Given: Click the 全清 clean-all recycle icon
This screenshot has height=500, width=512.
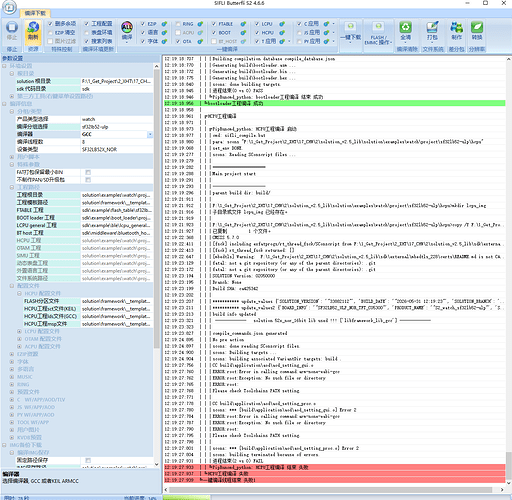Looking at the screenshot, I should point(406,27).
